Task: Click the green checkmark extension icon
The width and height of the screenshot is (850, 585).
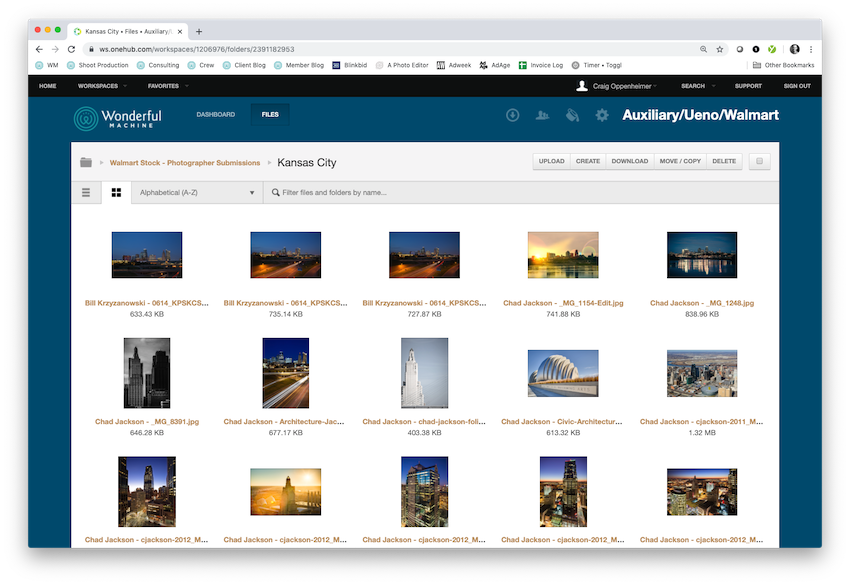Action: pos(772,49)
